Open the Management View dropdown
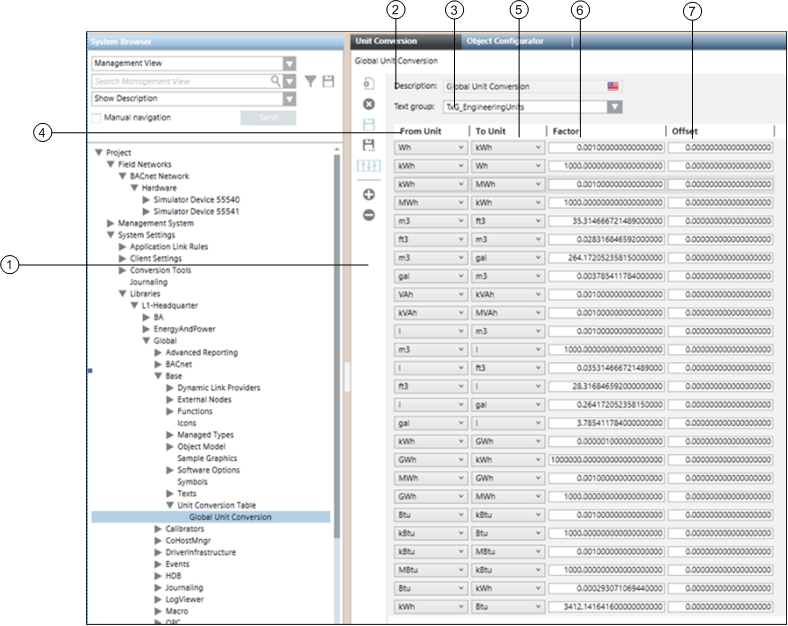Viewport: 788px width, 626px height. tap(289, 63)
